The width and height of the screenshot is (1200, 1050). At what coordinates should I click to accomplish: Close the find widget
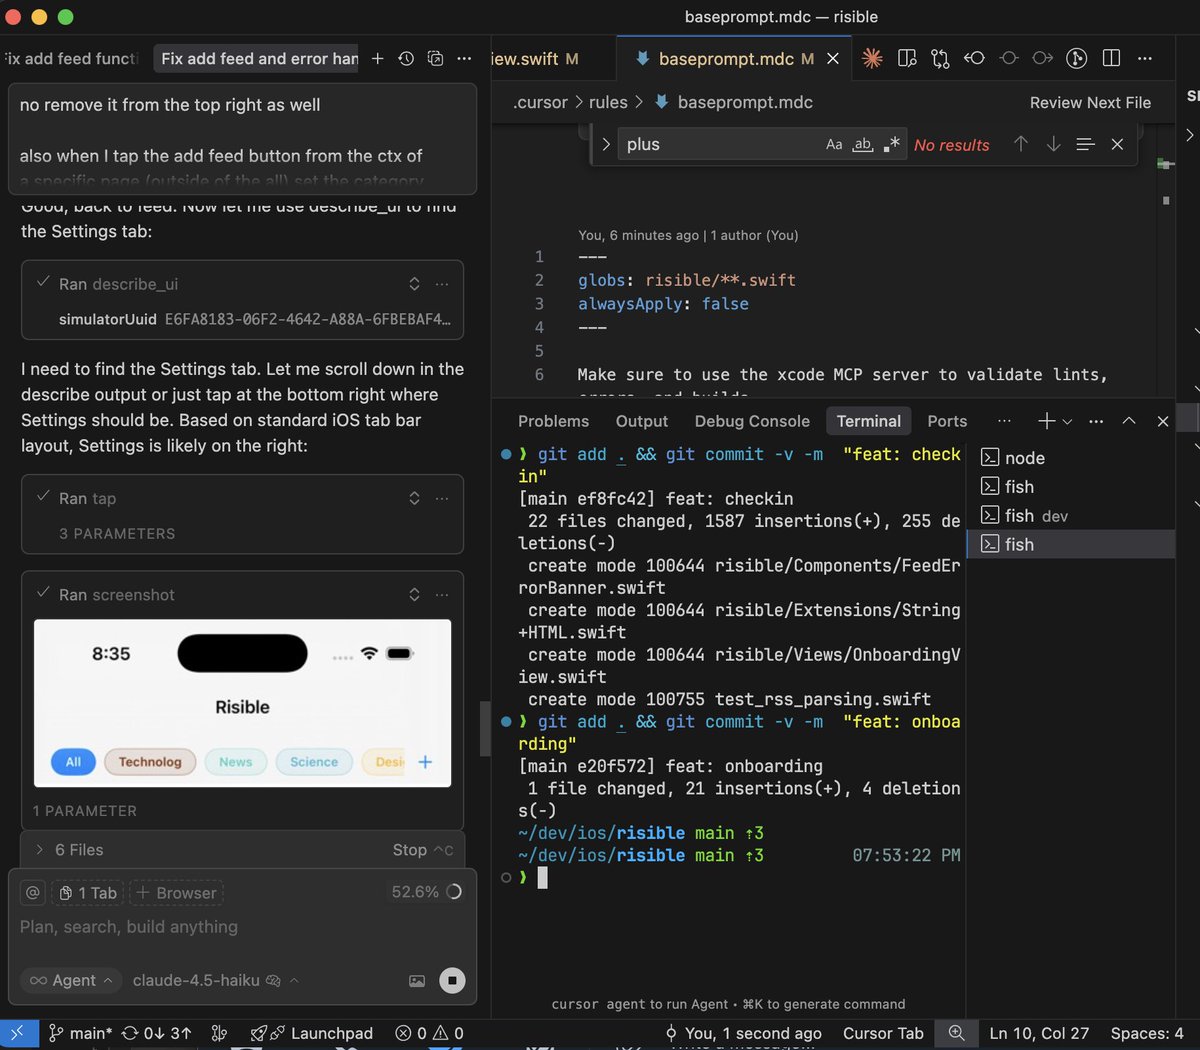1117,144
